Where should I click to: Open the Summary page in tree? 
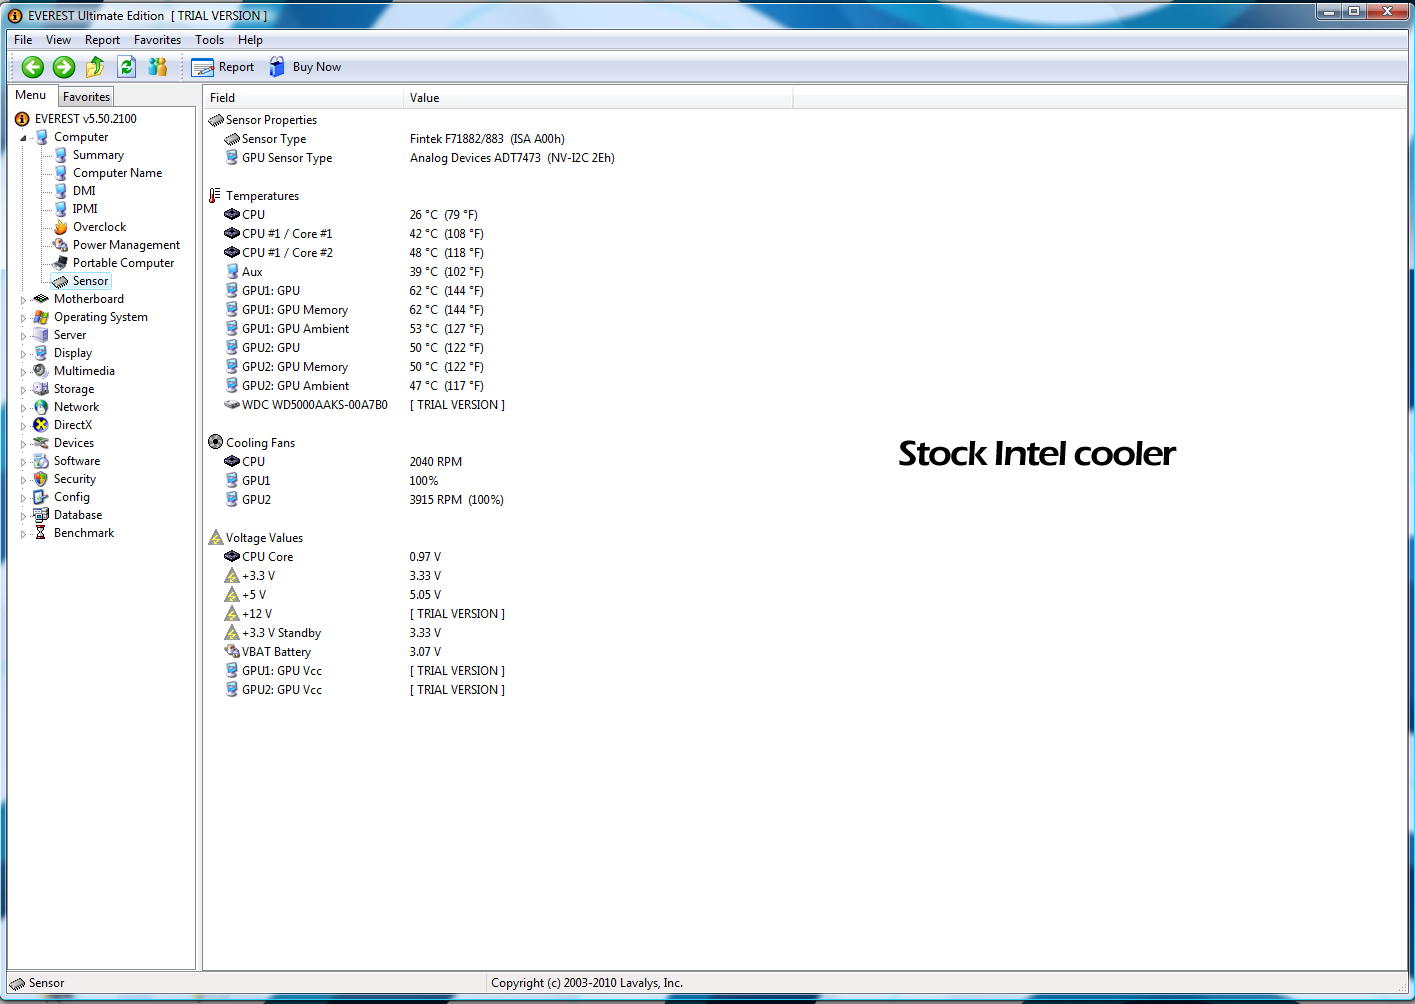pos(98,155)
